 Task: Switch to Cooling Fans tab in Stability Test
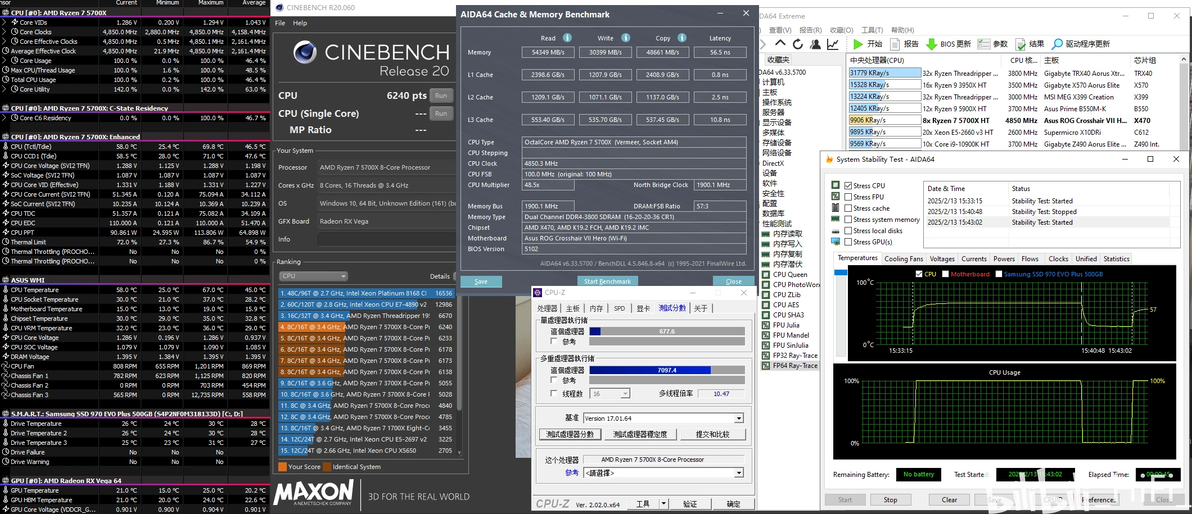[x=903, y=259]
